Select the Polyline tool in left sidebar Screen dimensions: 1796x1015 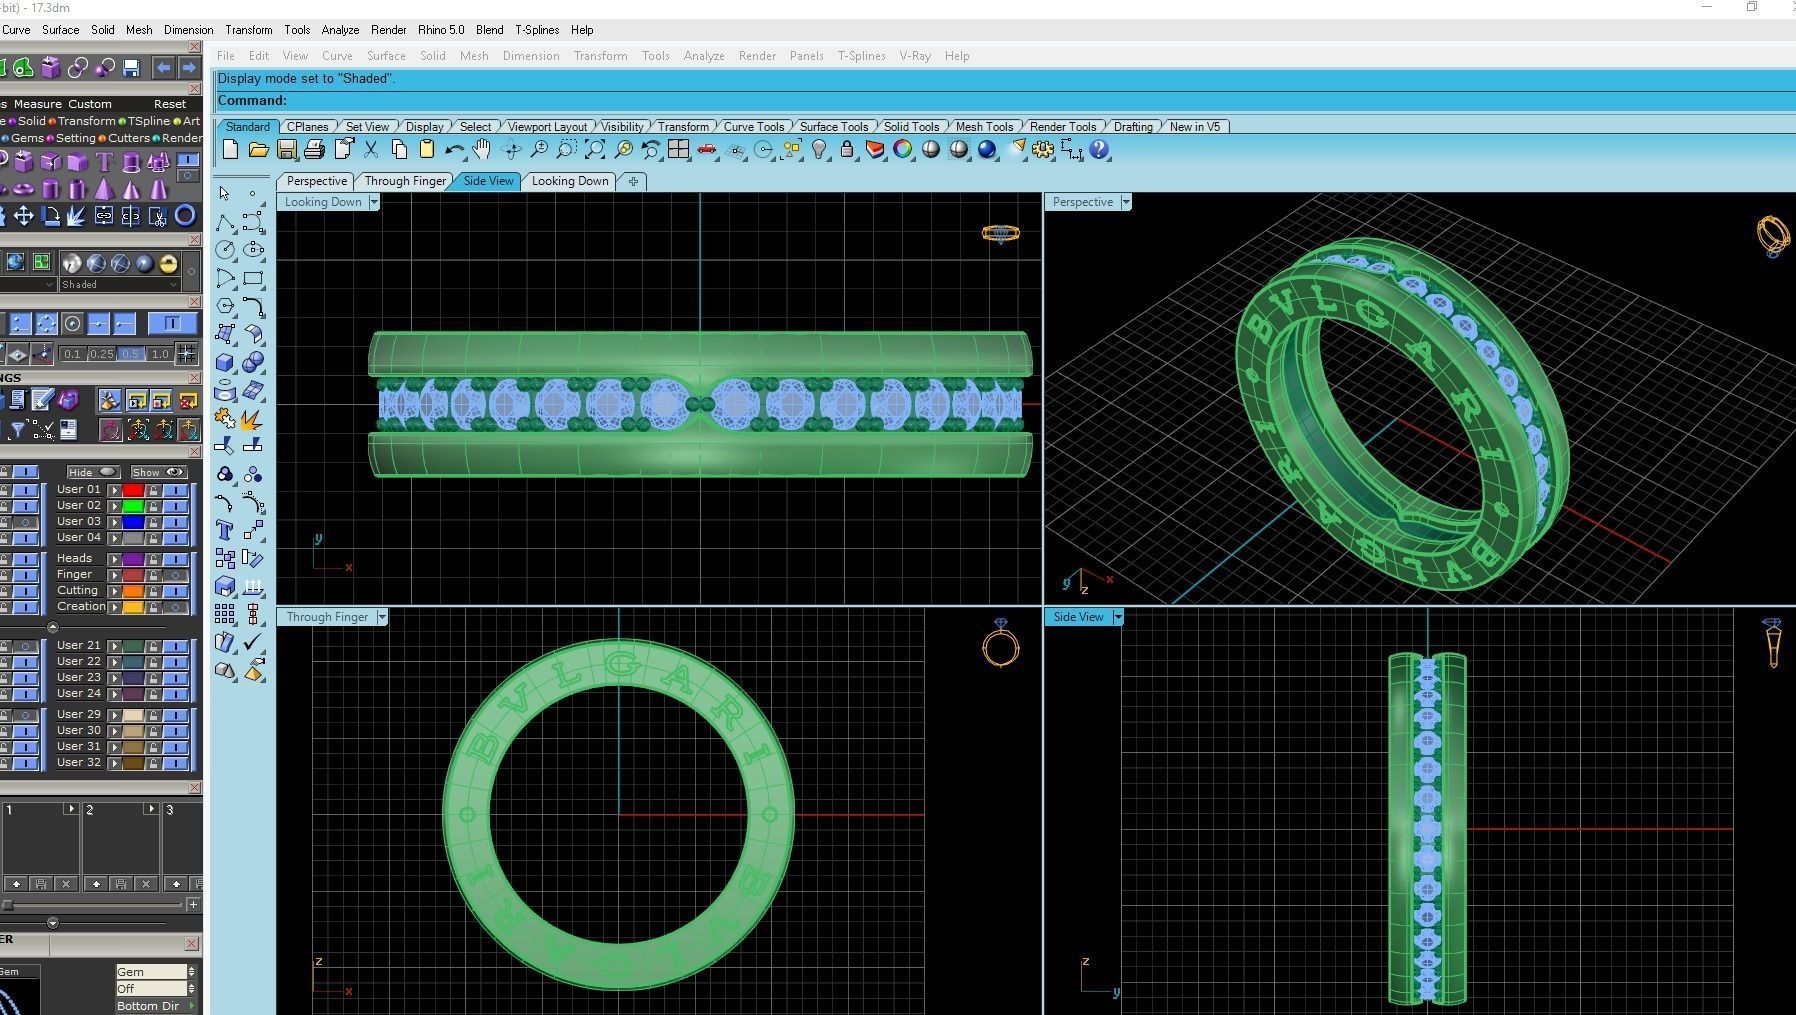pos(225,221)
